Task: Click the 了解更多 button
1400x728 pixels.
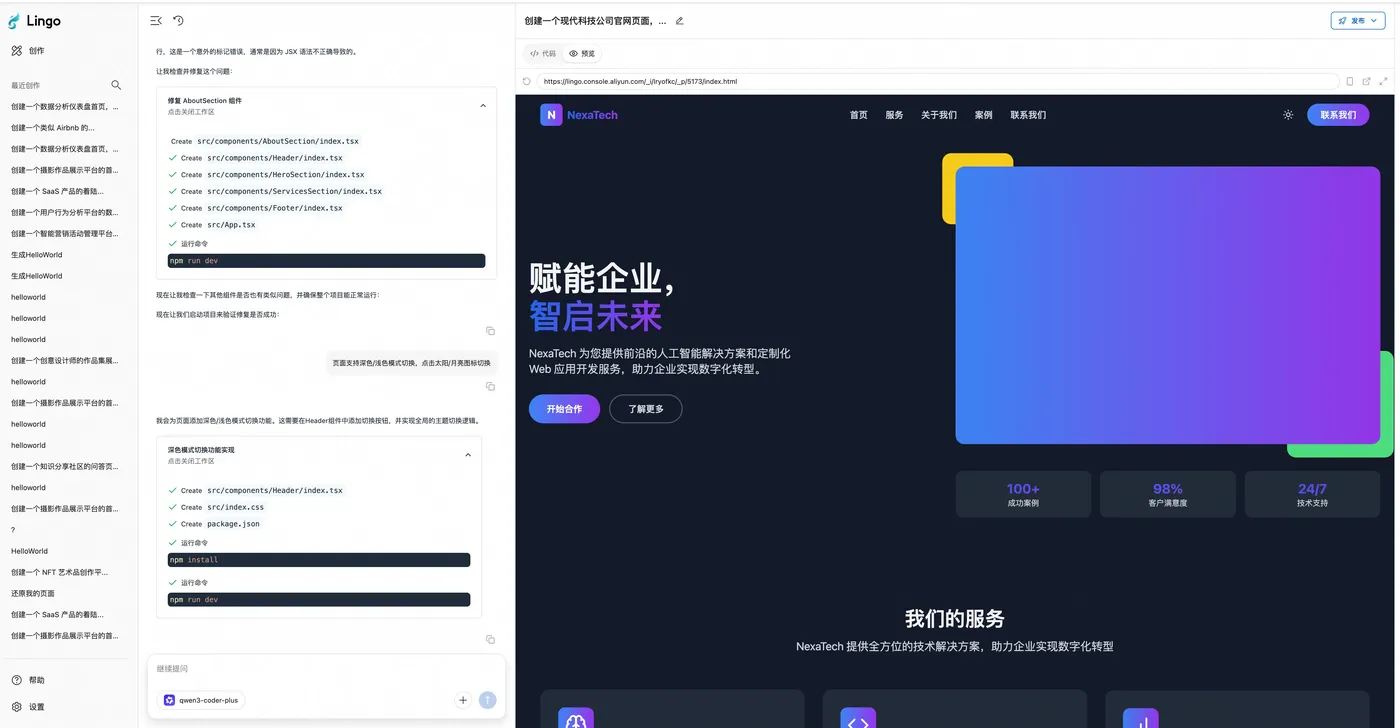Action: (x=646, y=409)
